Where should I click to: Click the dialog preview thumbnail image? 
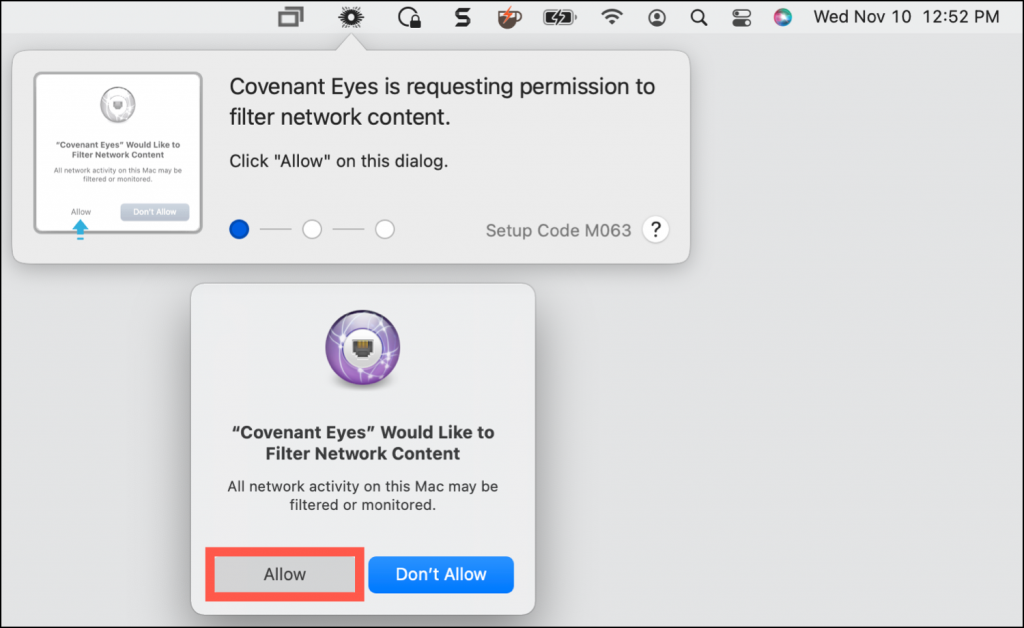tap(118, 153)
